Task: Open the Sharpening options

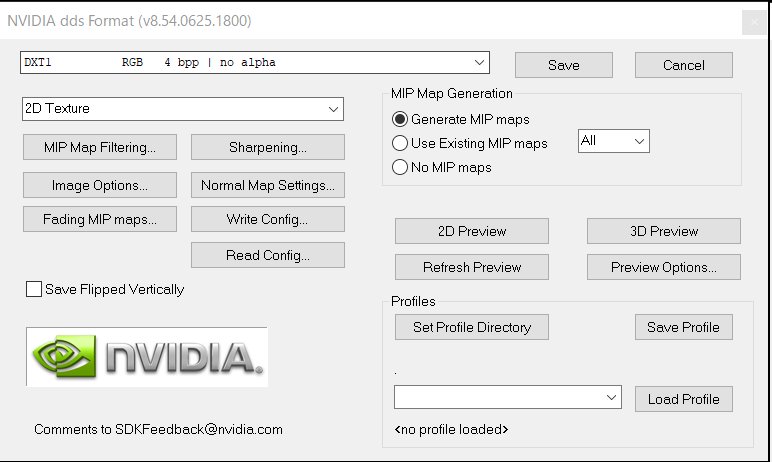Action: [267, 147]
